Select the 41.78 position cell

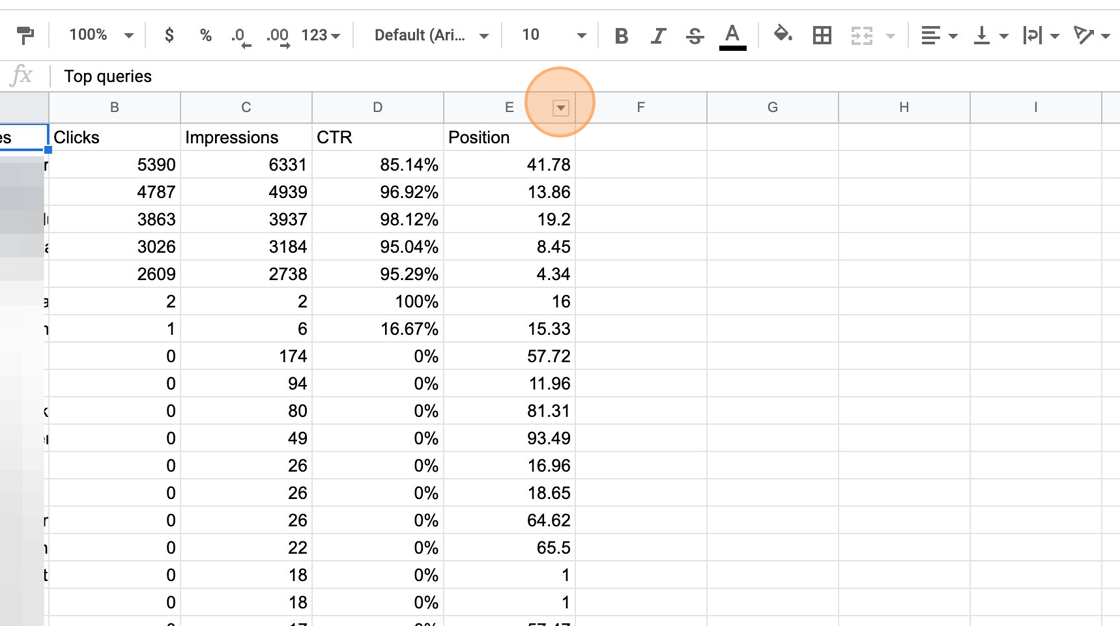(x=509, y=164)
